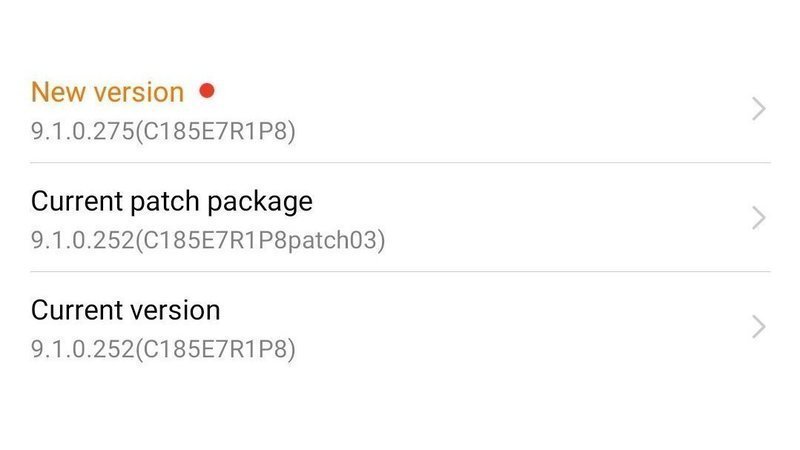This screenshot has width=800, height=450.
Task: Open the Current version label
Action: (125, 310)
